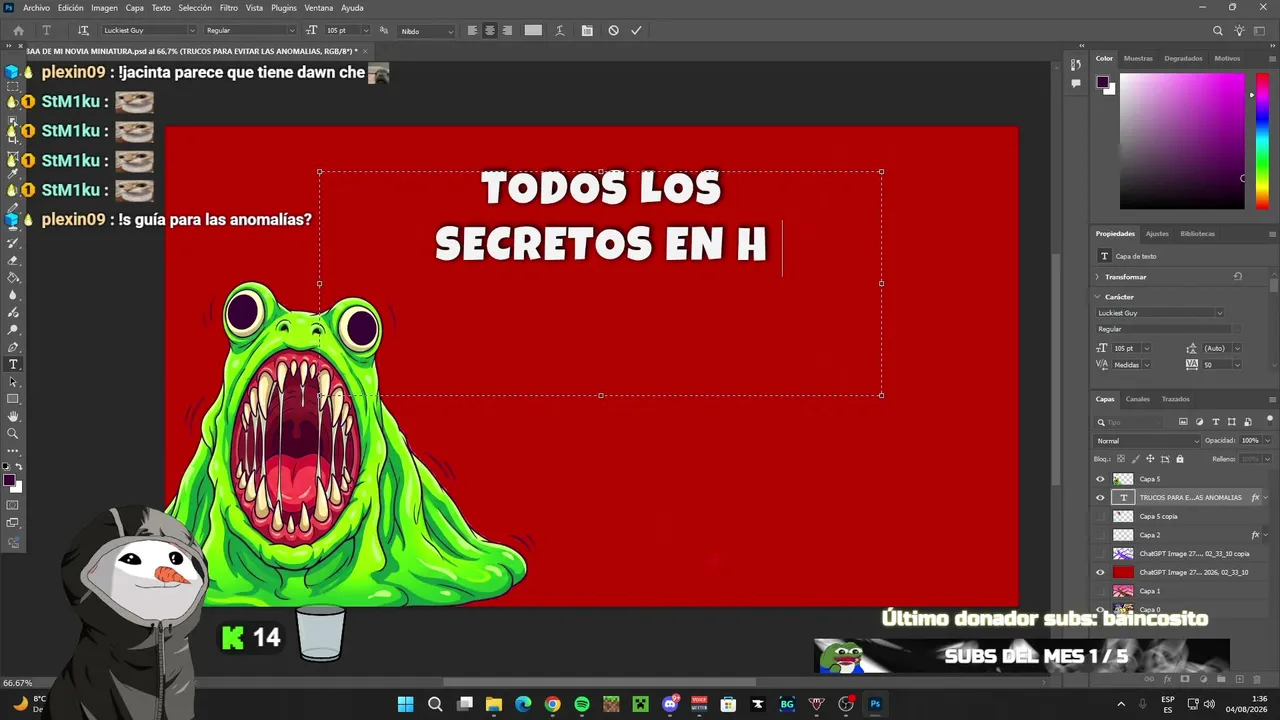Click the tracking value field showing 50
This screenshot has height=720, width=1280.
coord(1218,365)
